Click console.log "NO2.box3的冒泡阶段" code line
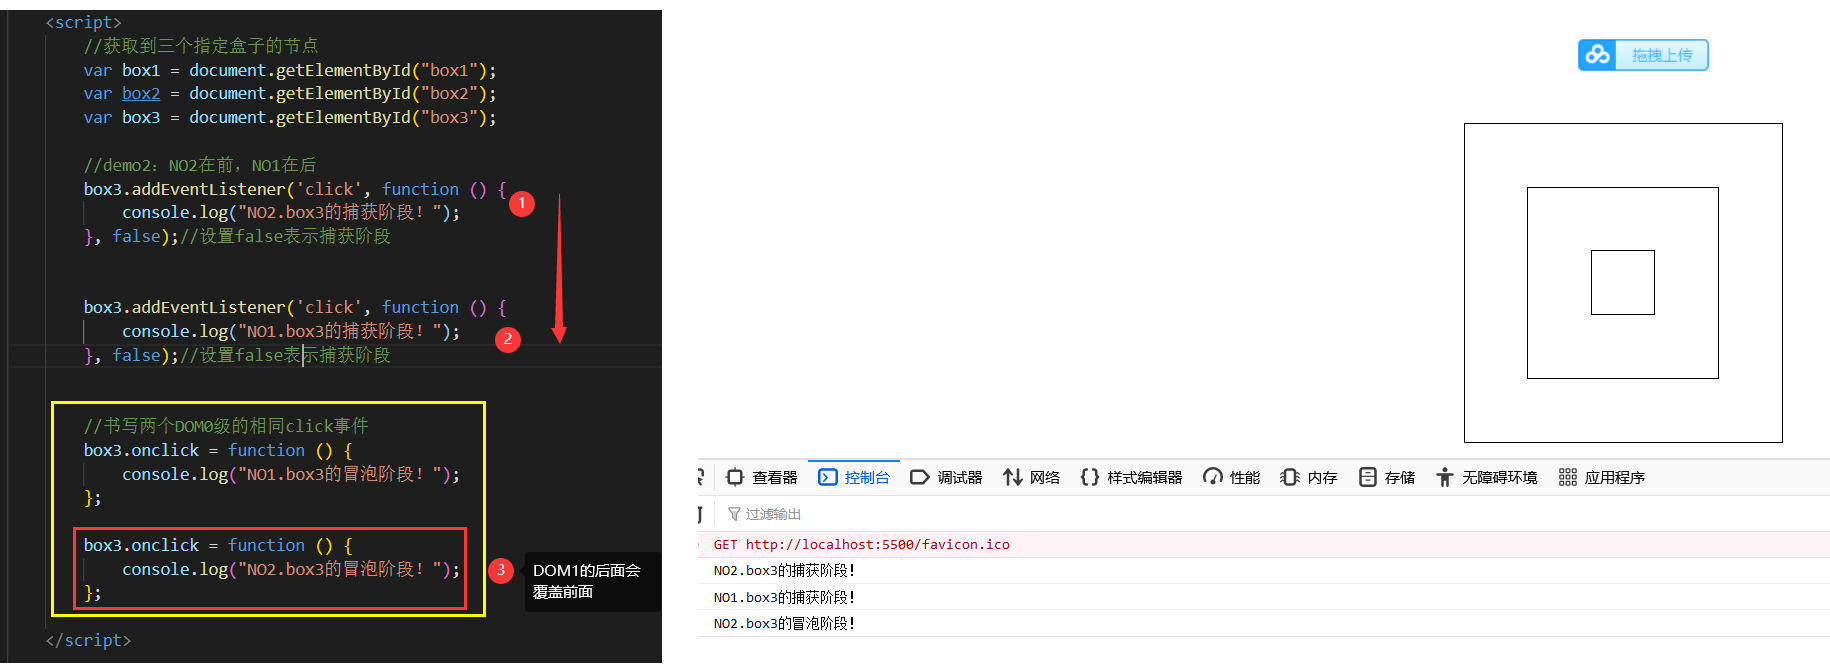1830x665 pixels. (x=291, y=569)
